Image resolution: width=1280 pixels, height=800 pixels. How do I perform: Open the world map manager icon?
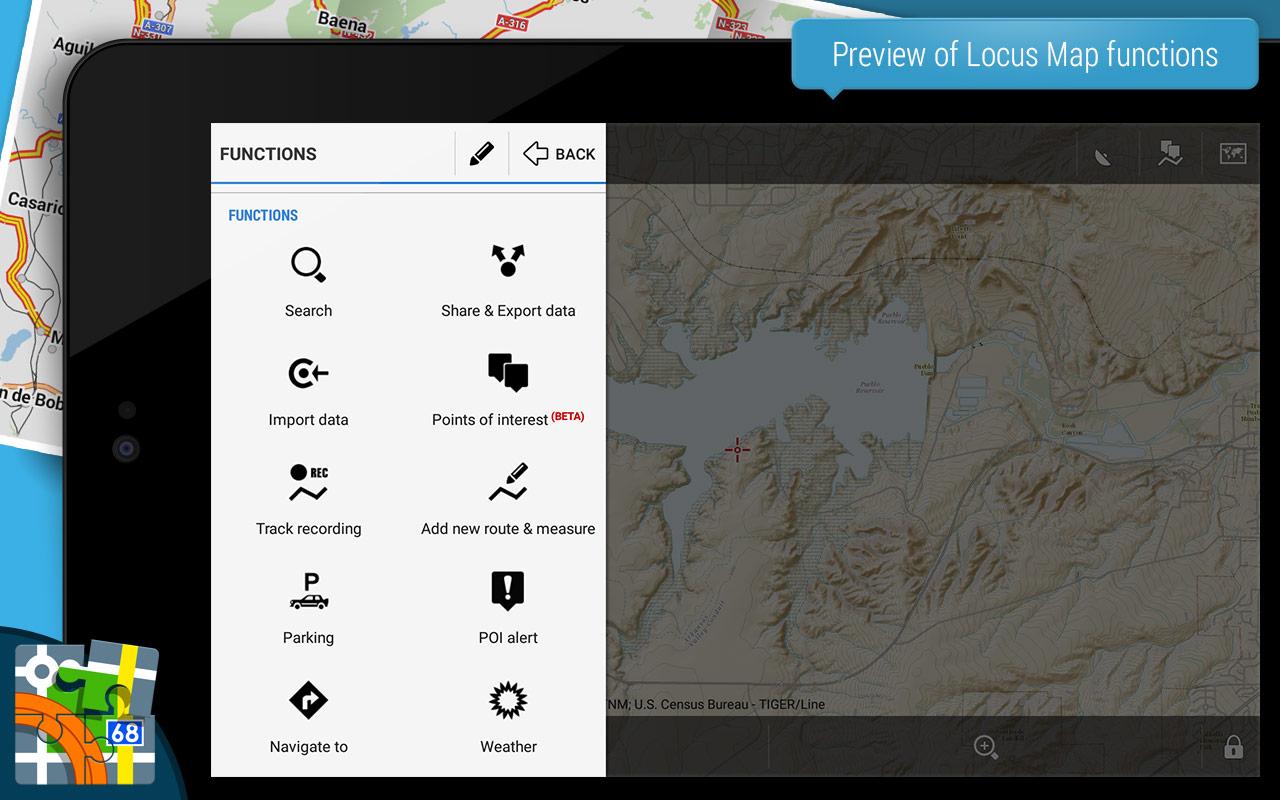(1233, 154)
